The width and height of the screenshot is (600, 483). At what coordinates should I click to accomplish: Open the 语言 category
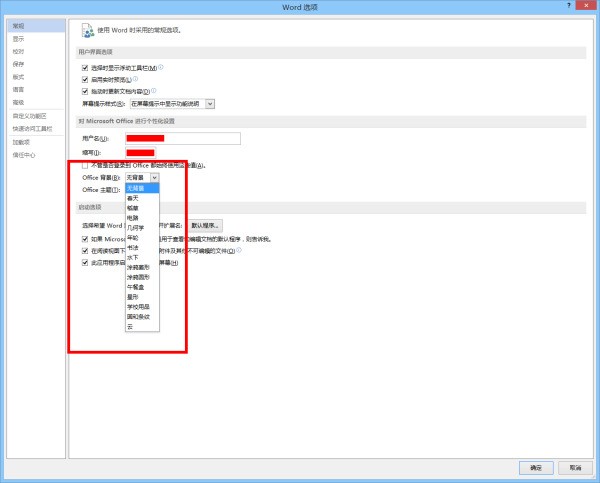36,90
